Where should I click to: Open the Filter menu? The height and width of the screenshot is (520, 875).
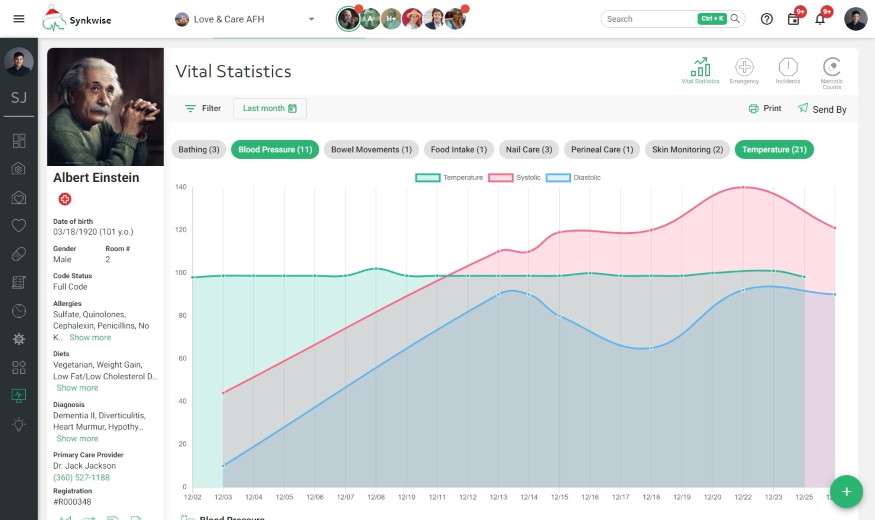(x=203, y=108)
